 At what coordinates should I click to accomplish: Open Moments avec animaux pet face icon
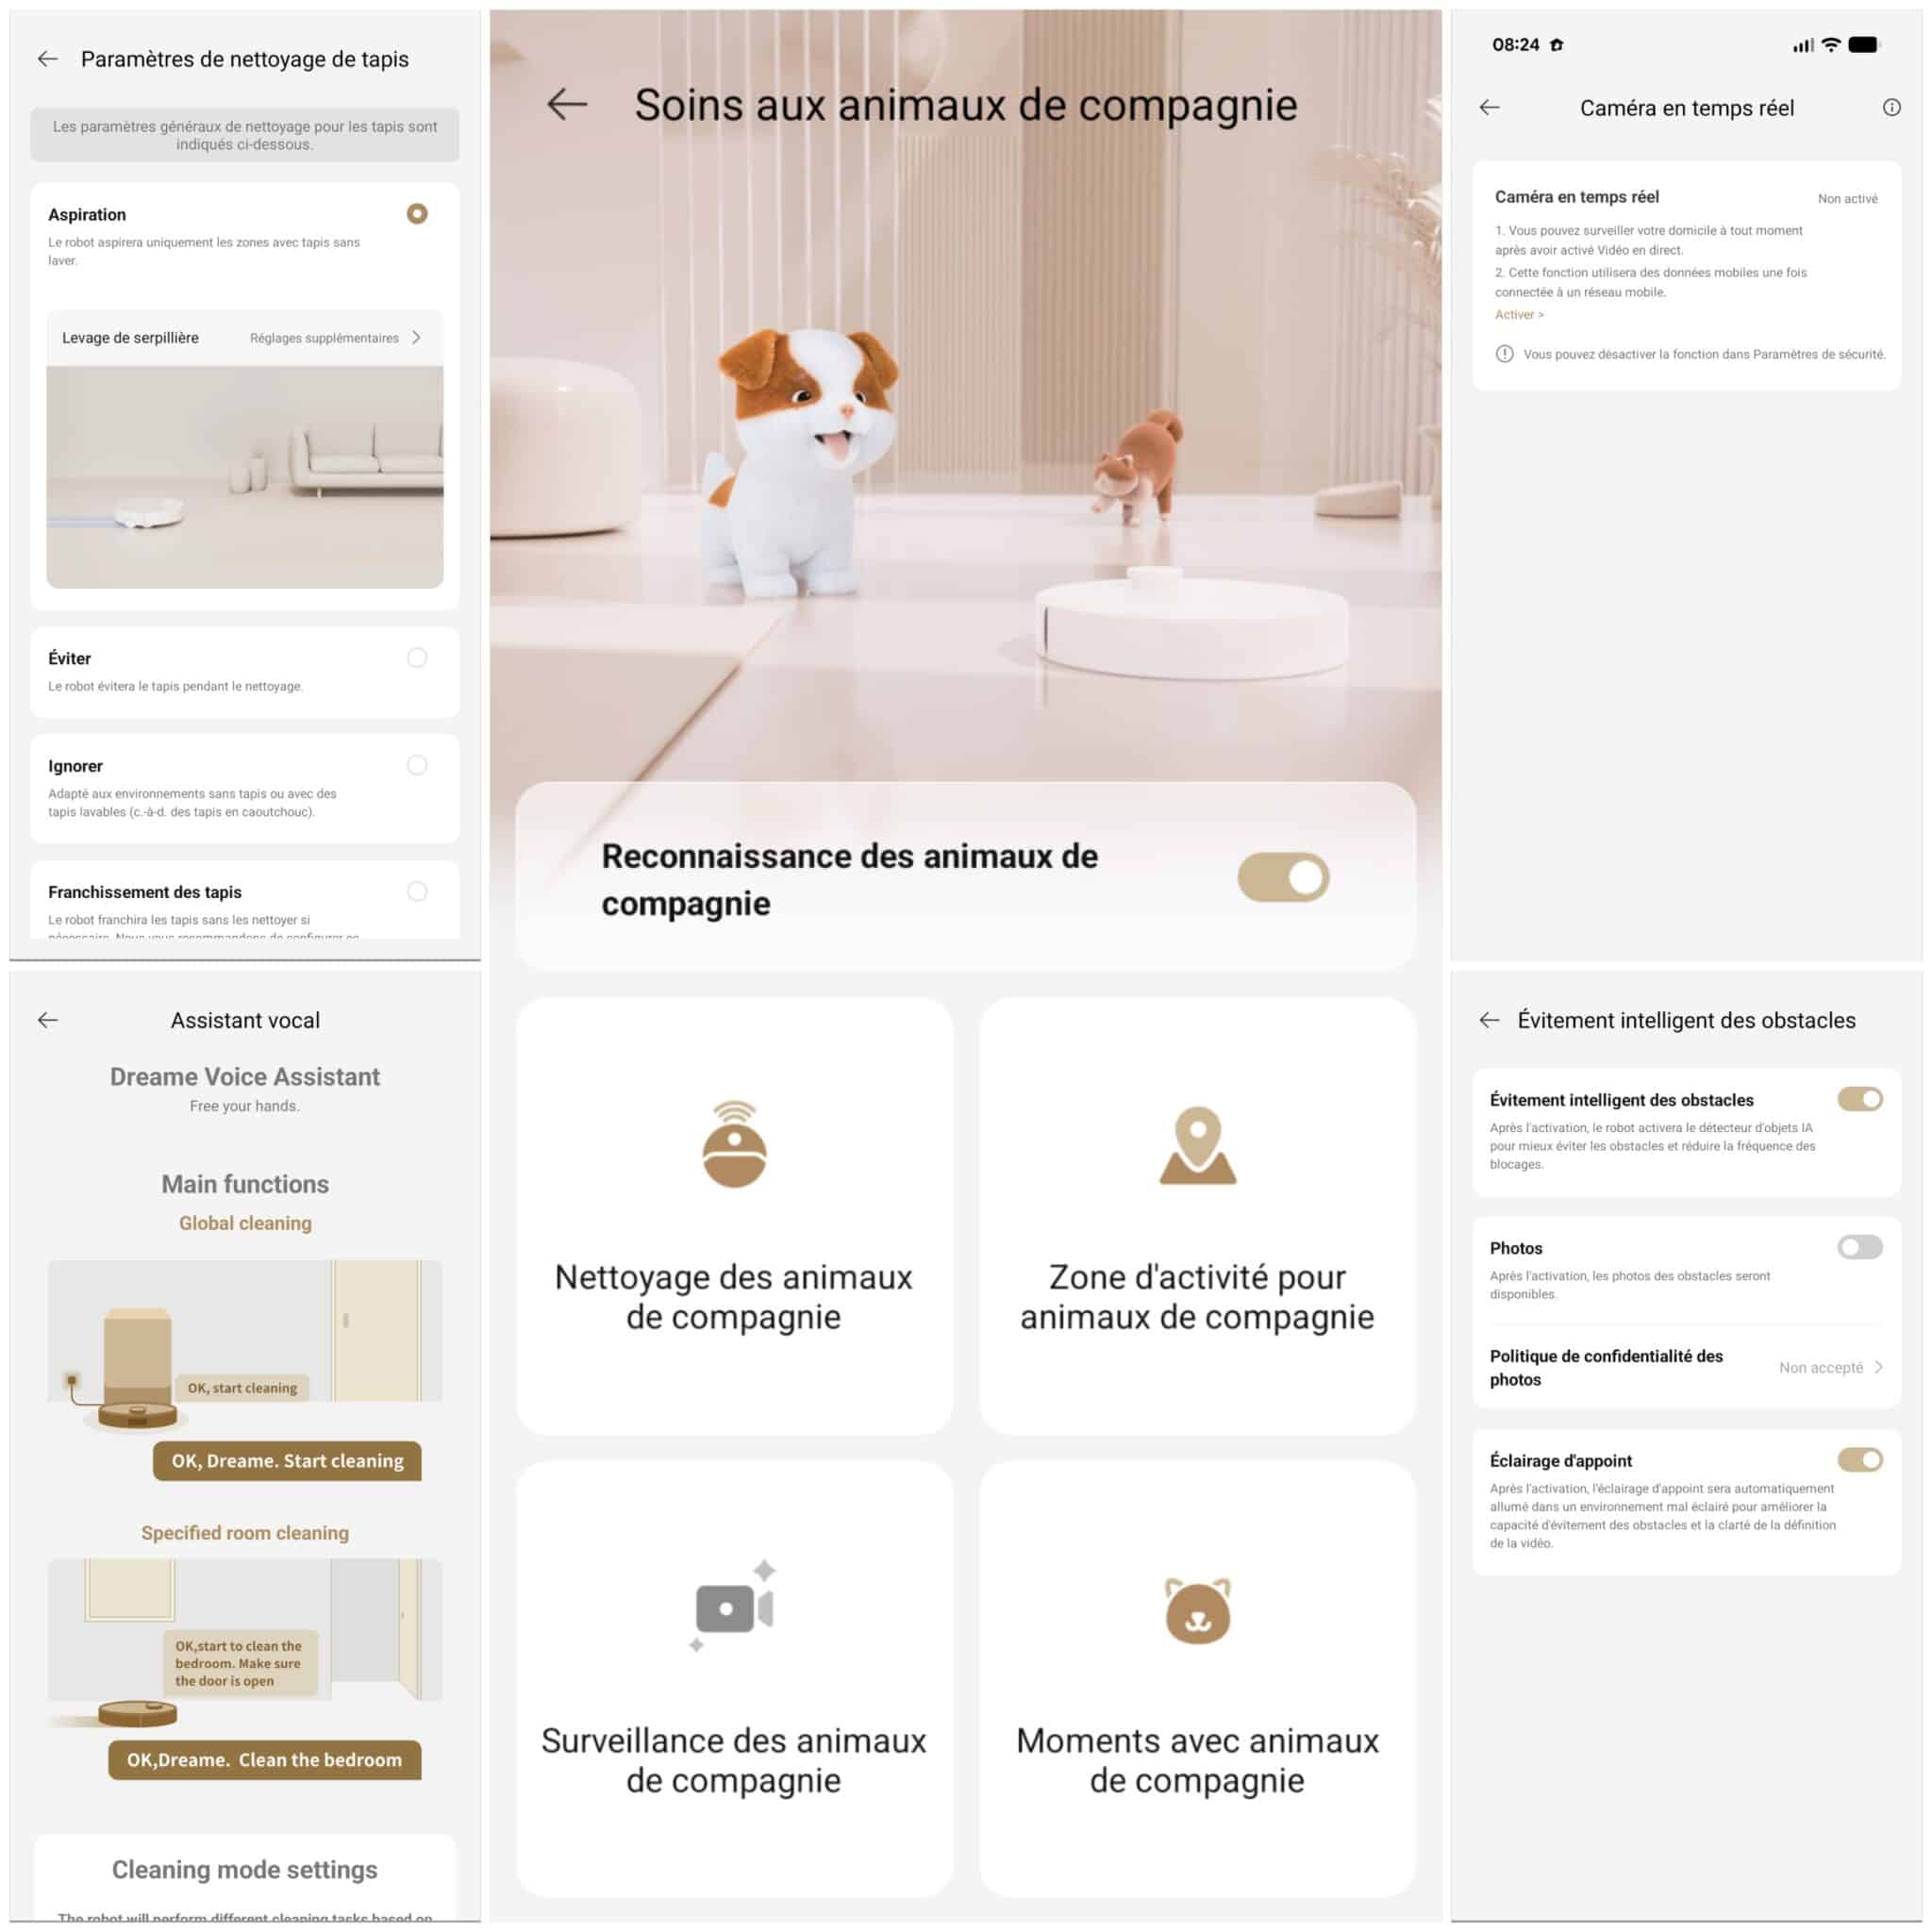(x=1197, y=1610)
